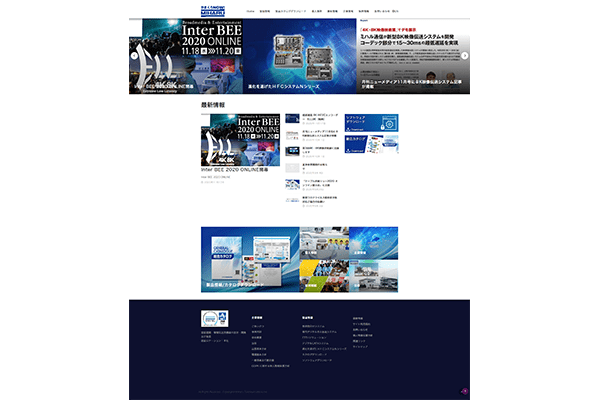
Task: Click the MIHARU company logo in the header
Action: click(x=213, y=11)
